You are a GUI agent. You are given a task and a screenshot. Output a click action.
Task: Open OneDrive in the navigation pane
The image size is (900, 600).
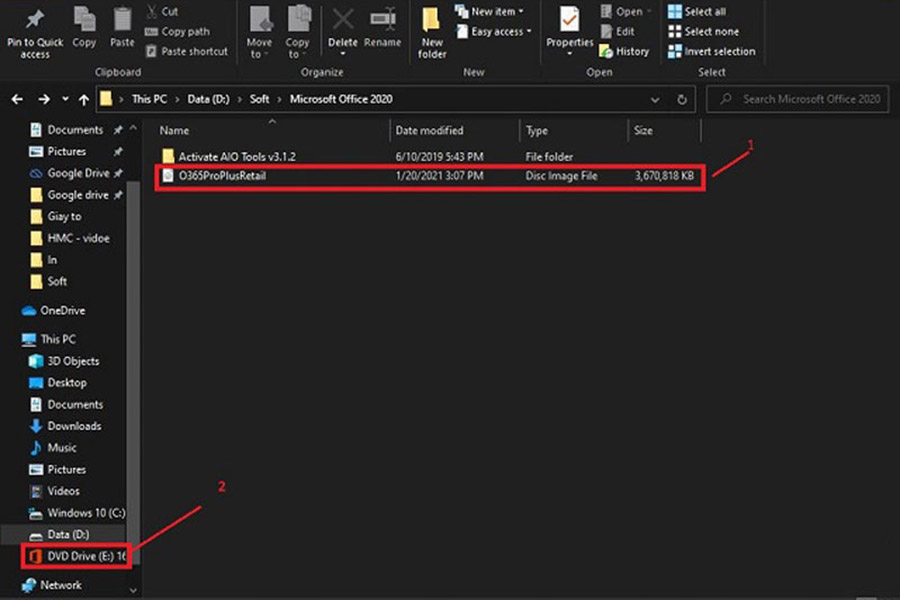click(x=53, y=311)
